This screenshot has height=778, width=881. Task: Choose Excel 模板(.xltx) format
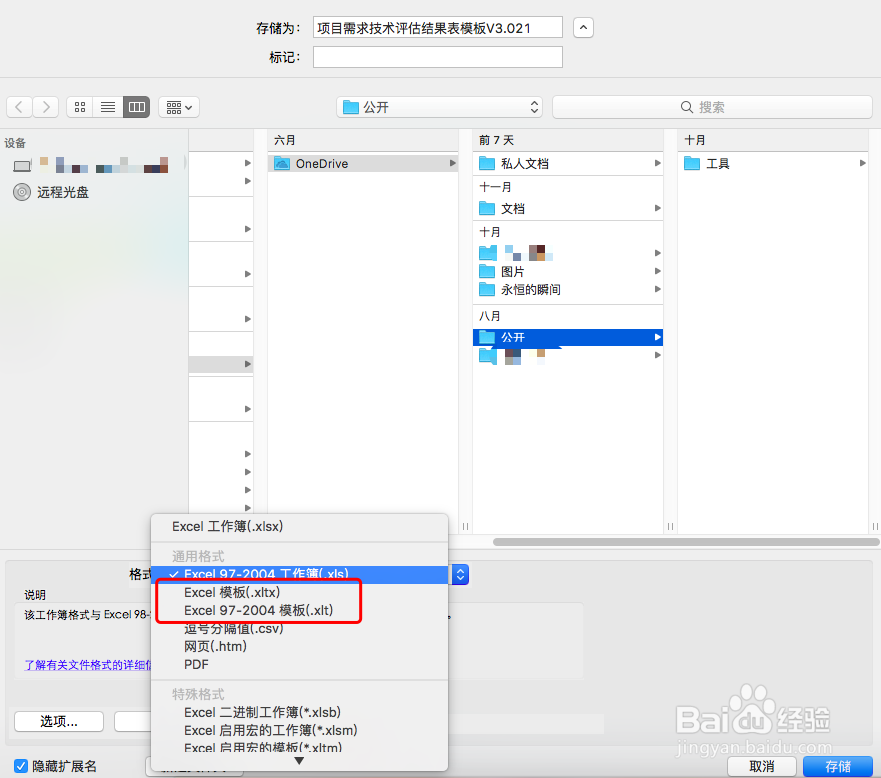pos(299,592)
